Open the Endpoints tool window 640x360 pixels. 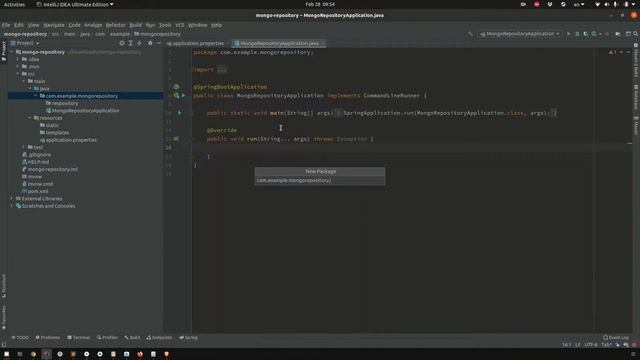160,338
